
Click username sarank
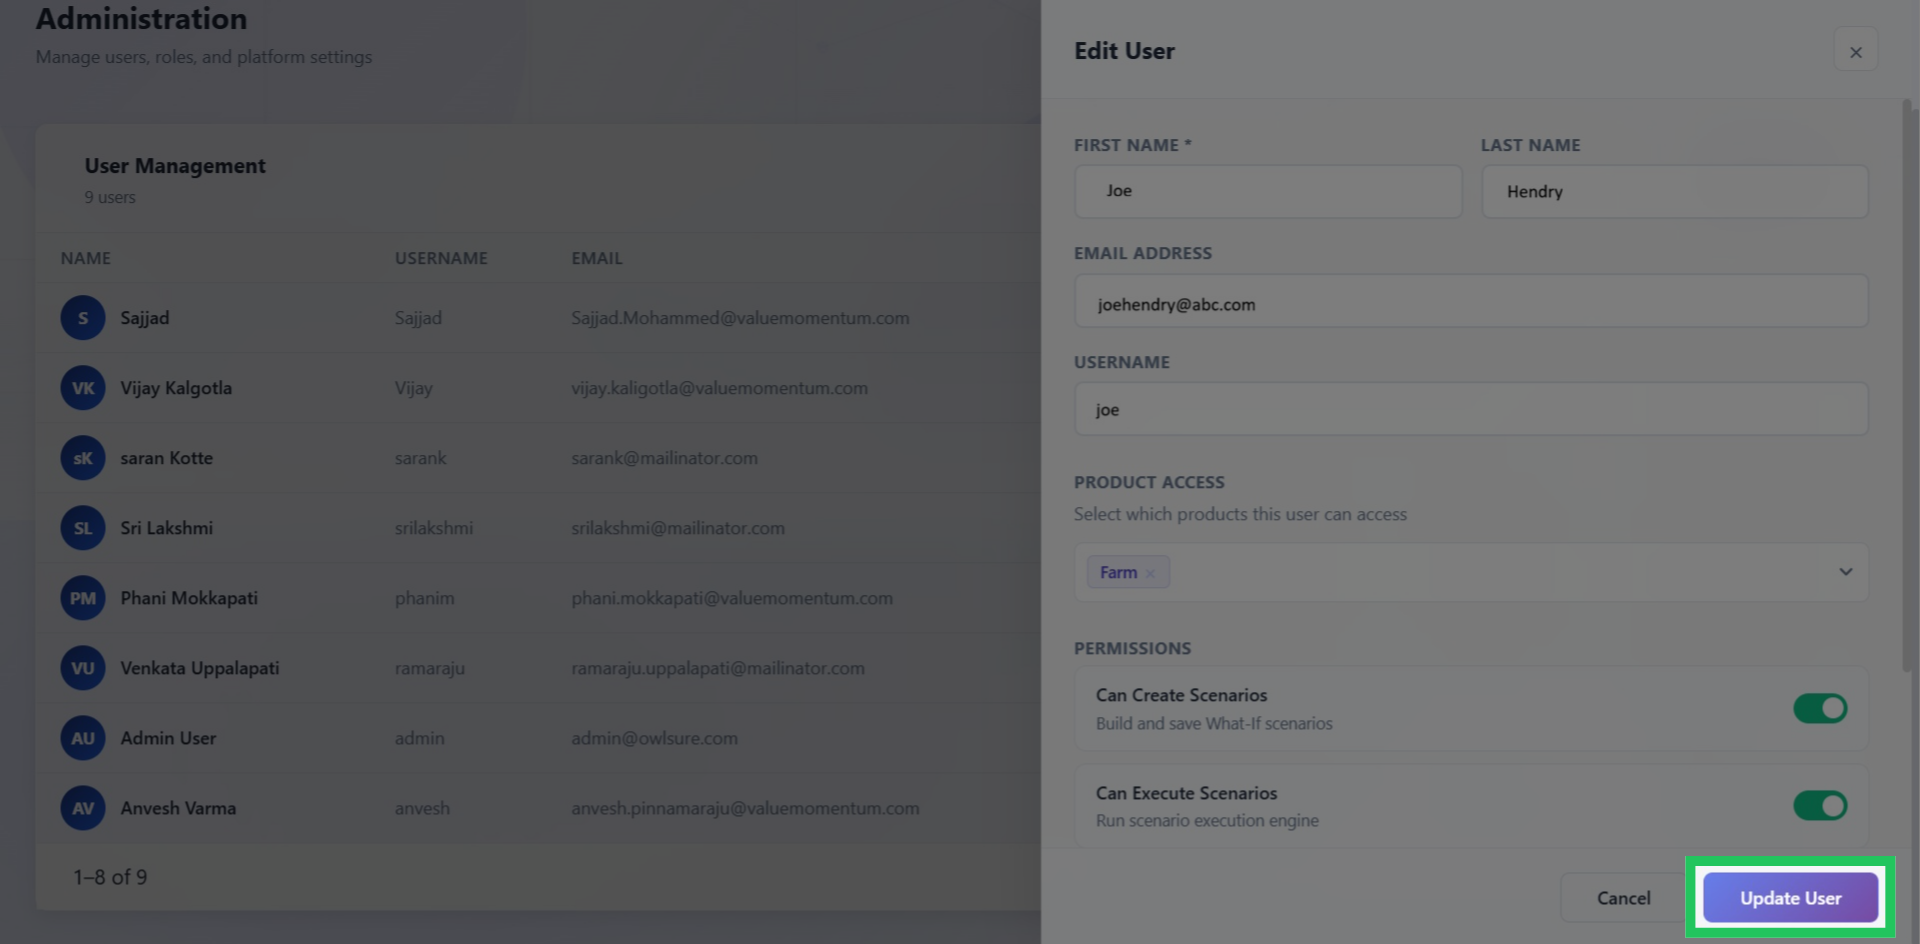point(420,458)
